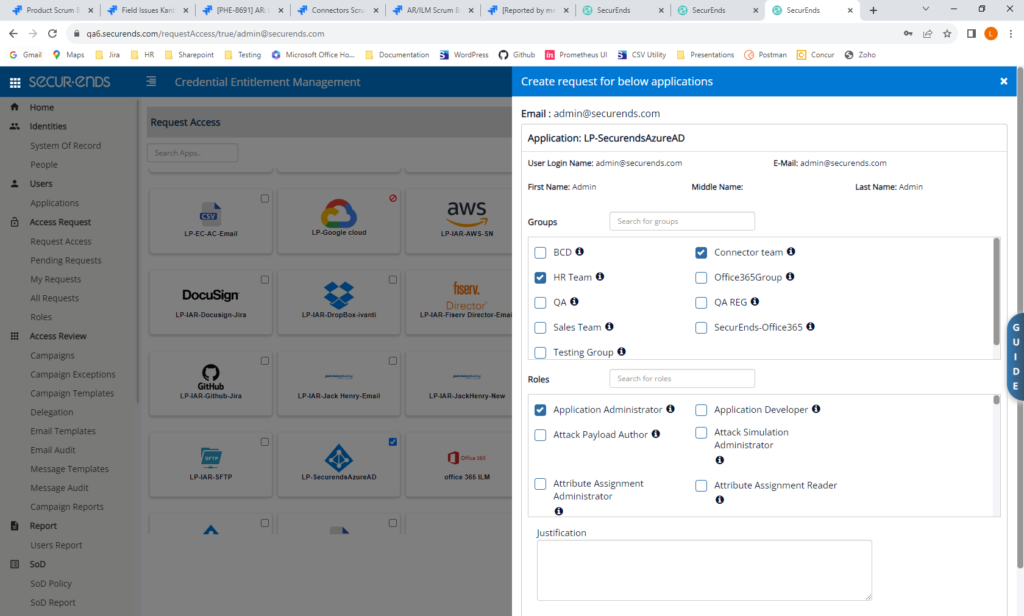Viewport: 1024px width, 616px height.
Task: Open the Chrome profile avatar icon
Action: (991, 33)
